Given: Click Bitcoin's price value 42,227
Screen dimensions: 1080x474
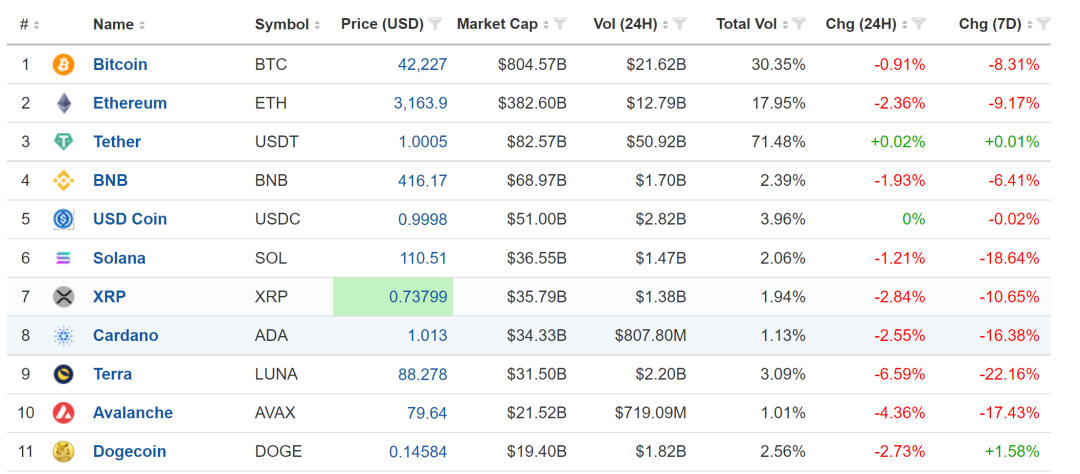Looking at the screenshot, I should tap(422, 65).
